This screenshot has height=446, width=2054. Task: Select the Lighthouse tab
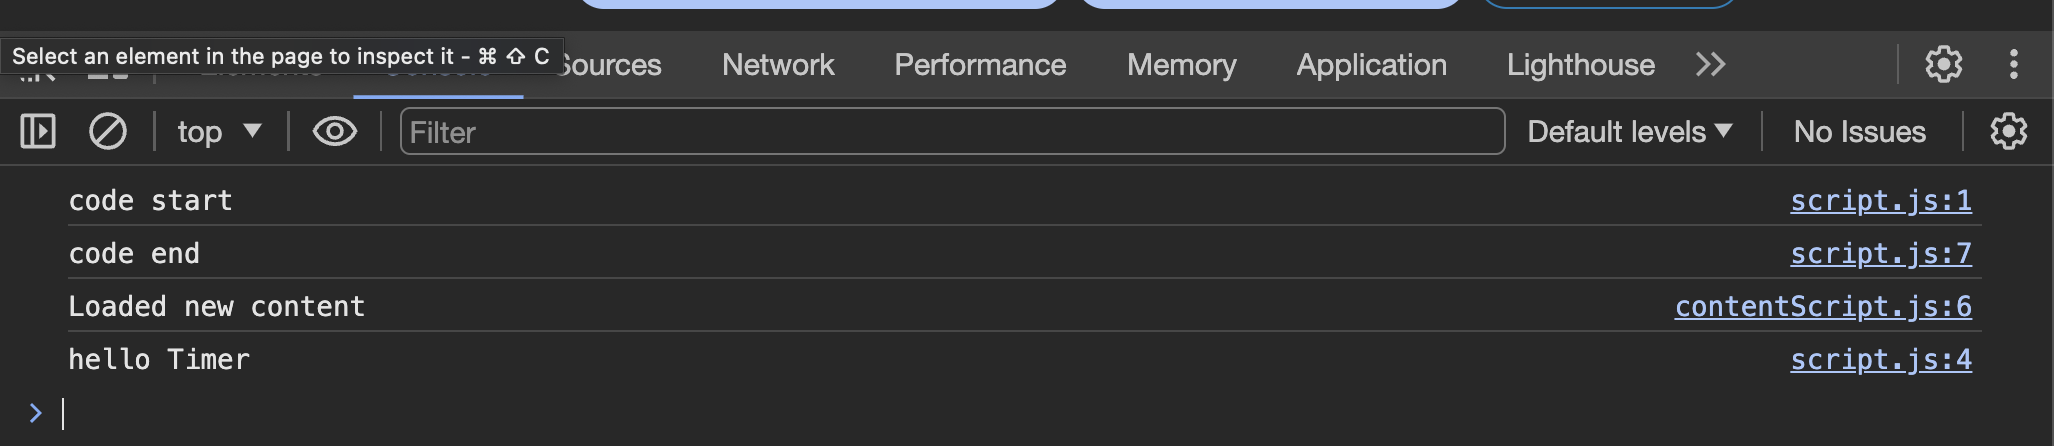1581,65
